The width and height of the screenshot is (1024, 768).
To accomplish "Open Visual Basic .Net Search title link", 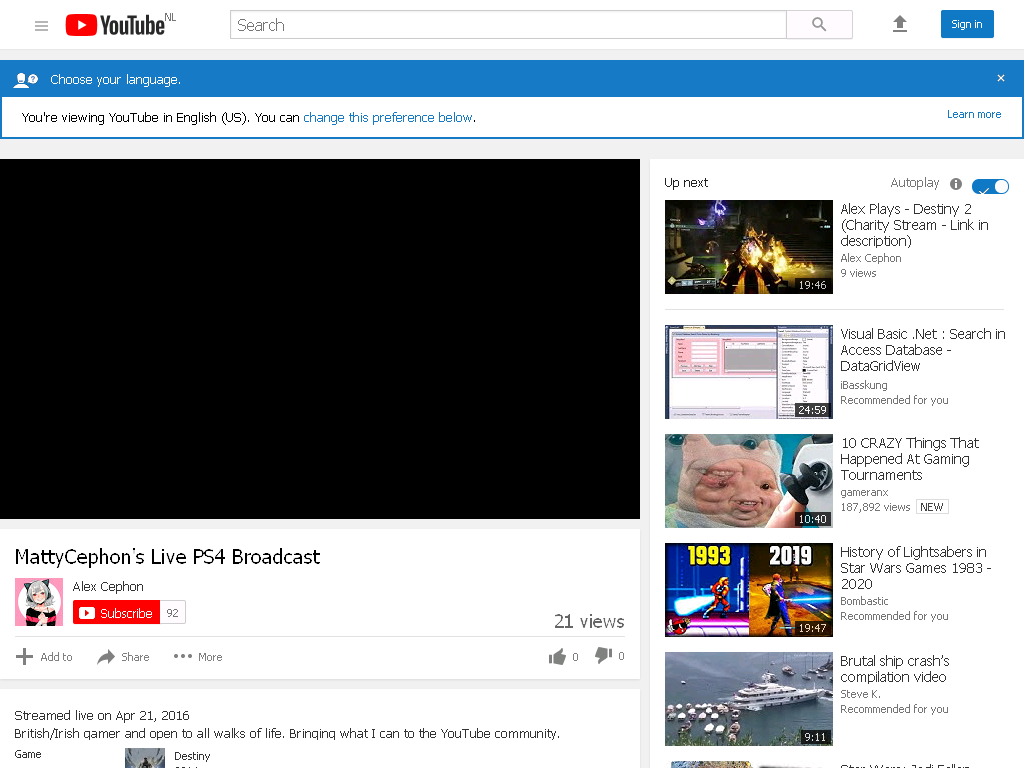I will coord(922,350).
